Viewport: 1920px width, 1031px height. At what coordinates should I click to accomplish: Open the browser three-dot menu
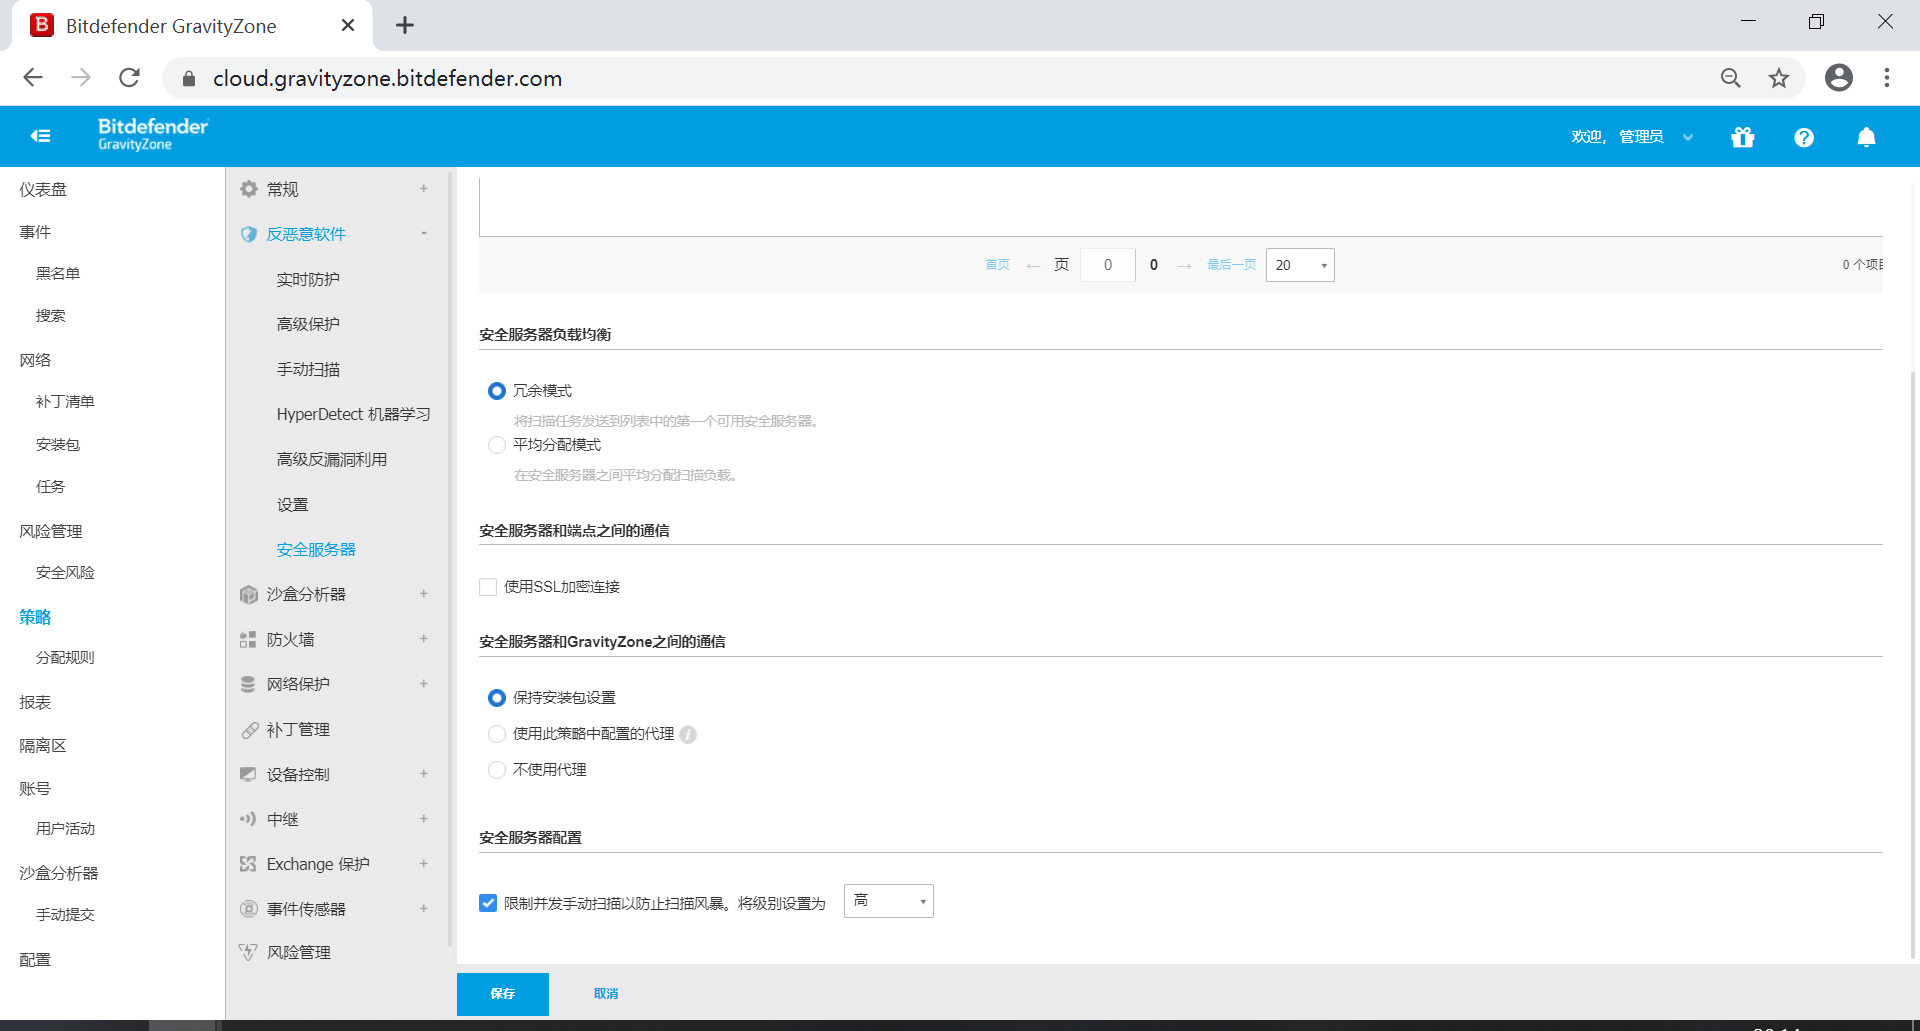click(1887, 78)
